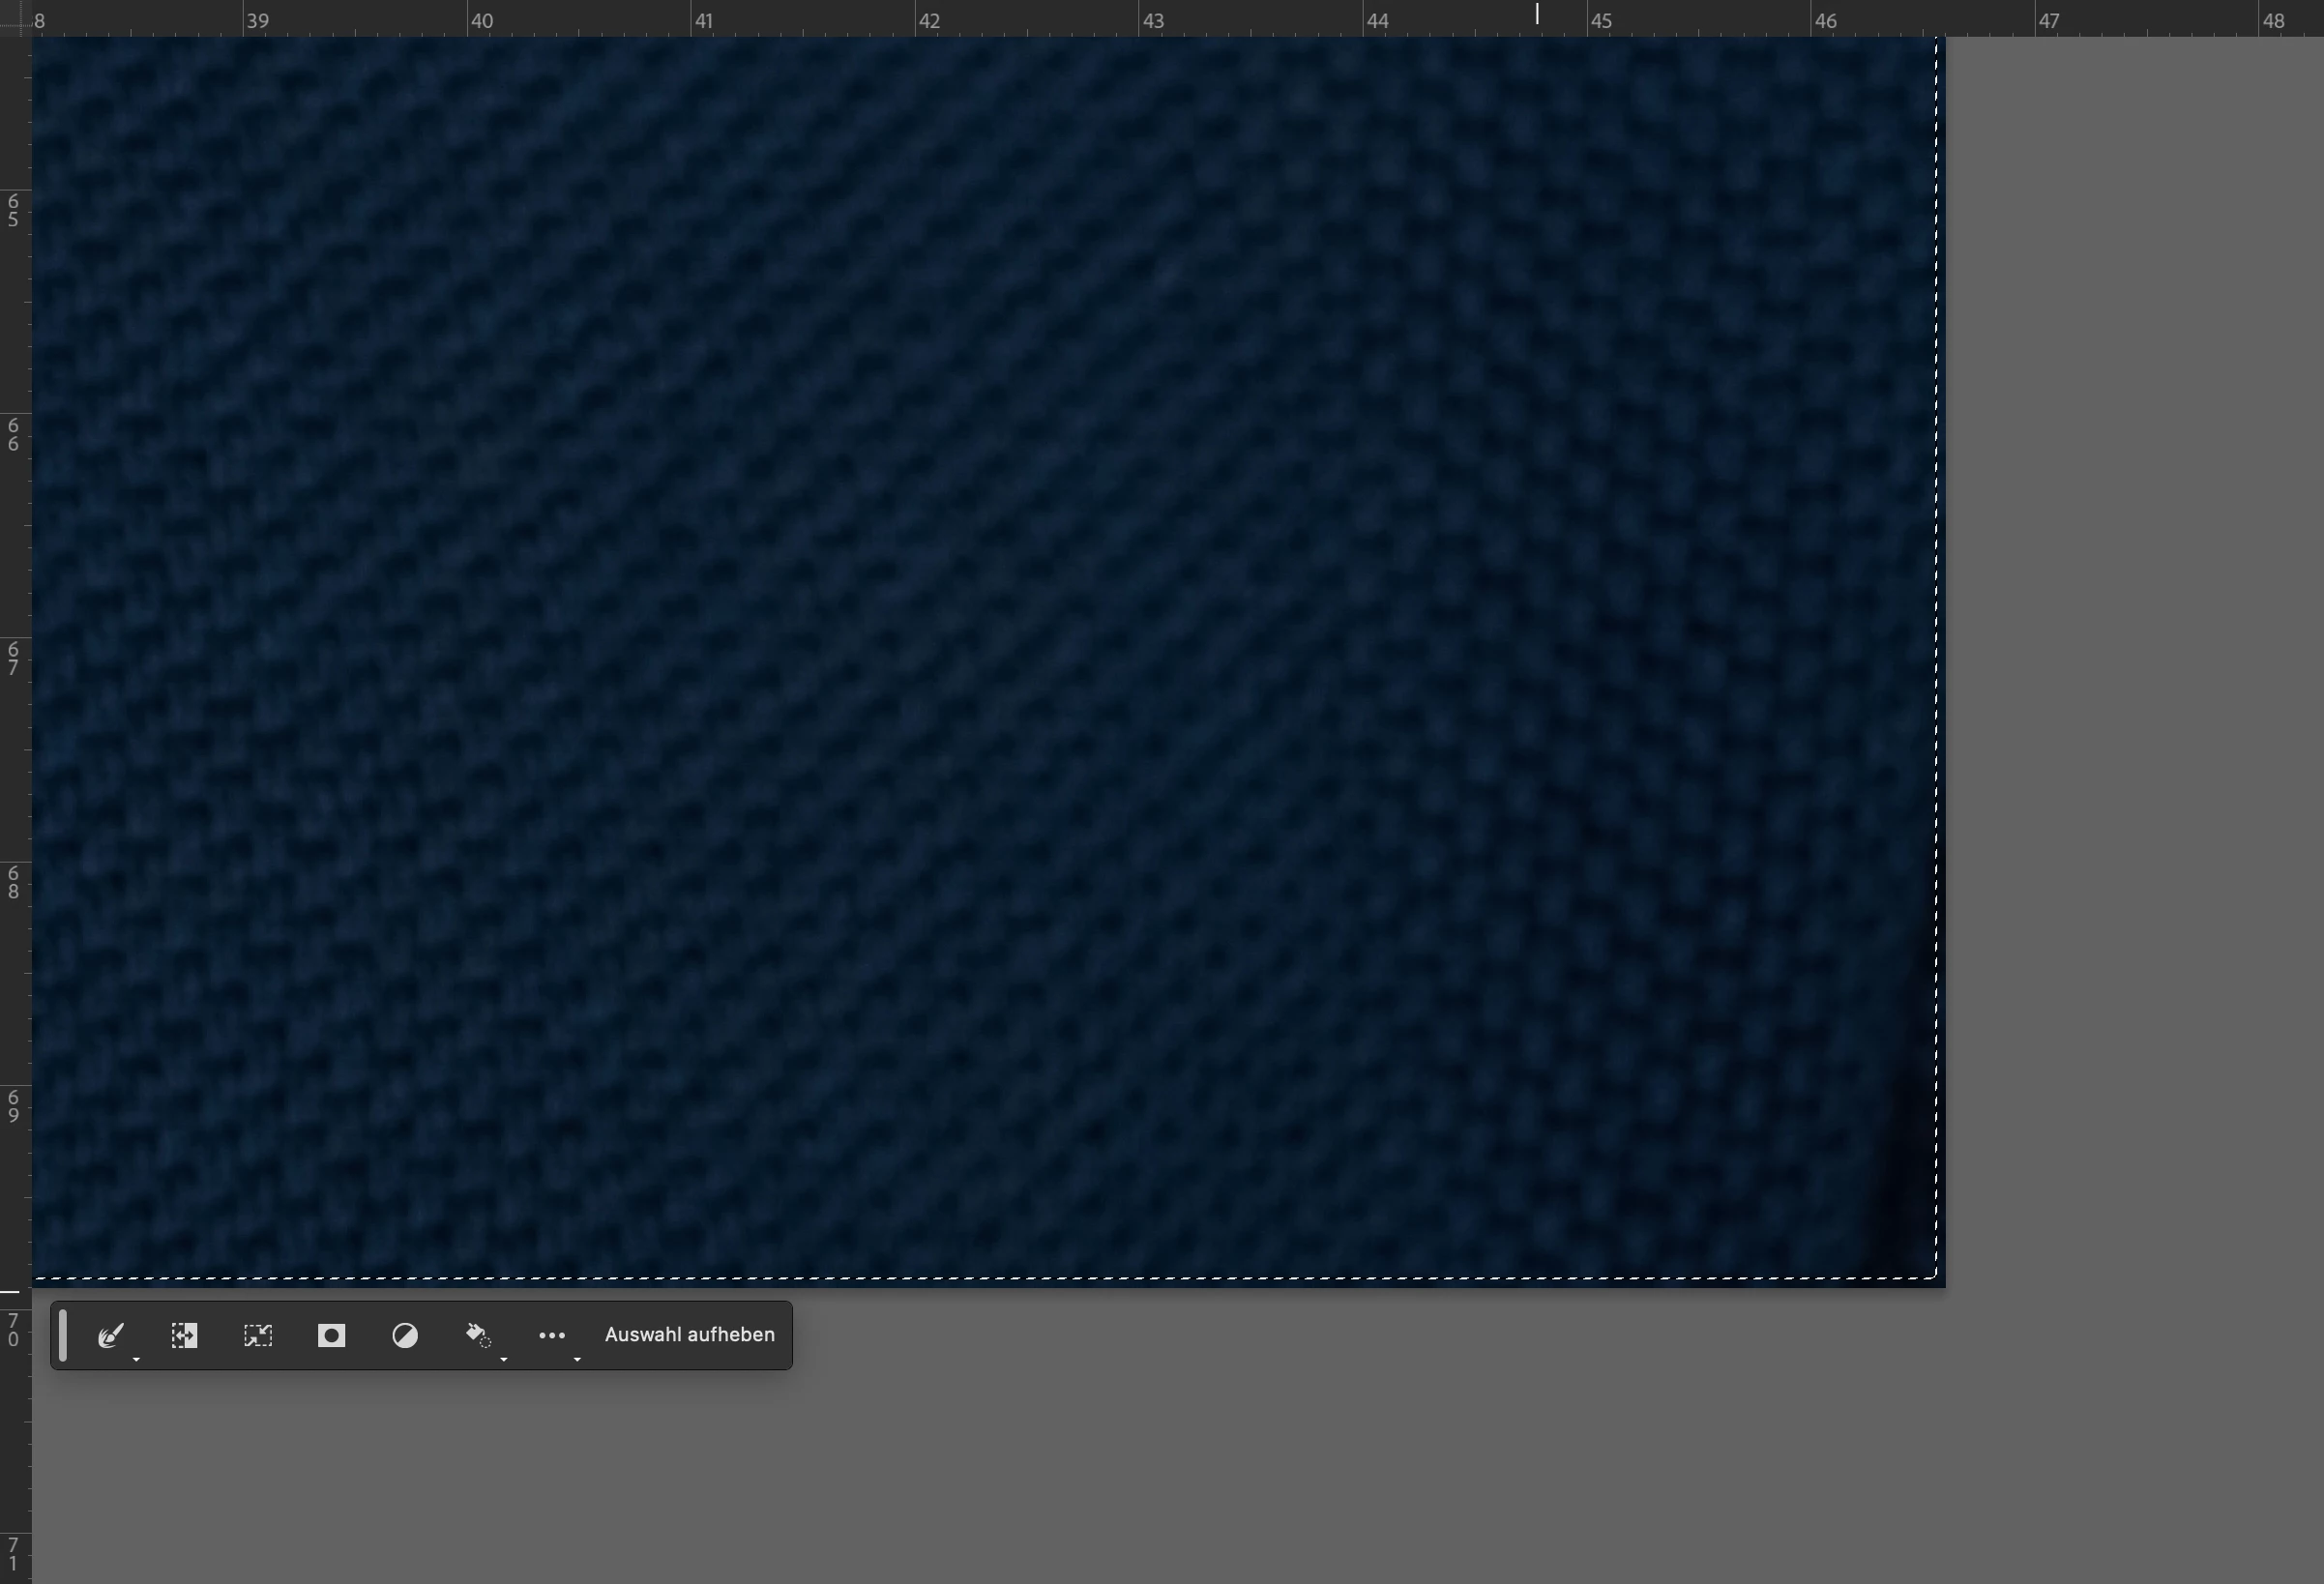Click the 42 mark on horizontal ruler
Viewport: 2324px width, 1584px height.
coord(929,21)
